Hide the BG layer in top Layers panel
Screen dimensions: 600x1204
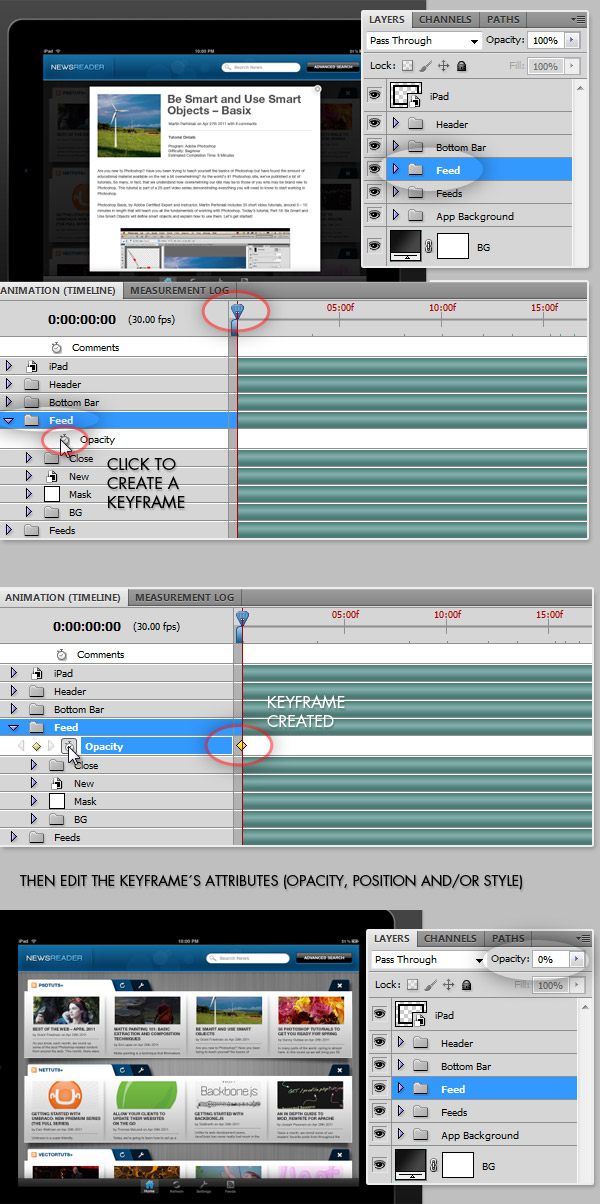(375, 244)
